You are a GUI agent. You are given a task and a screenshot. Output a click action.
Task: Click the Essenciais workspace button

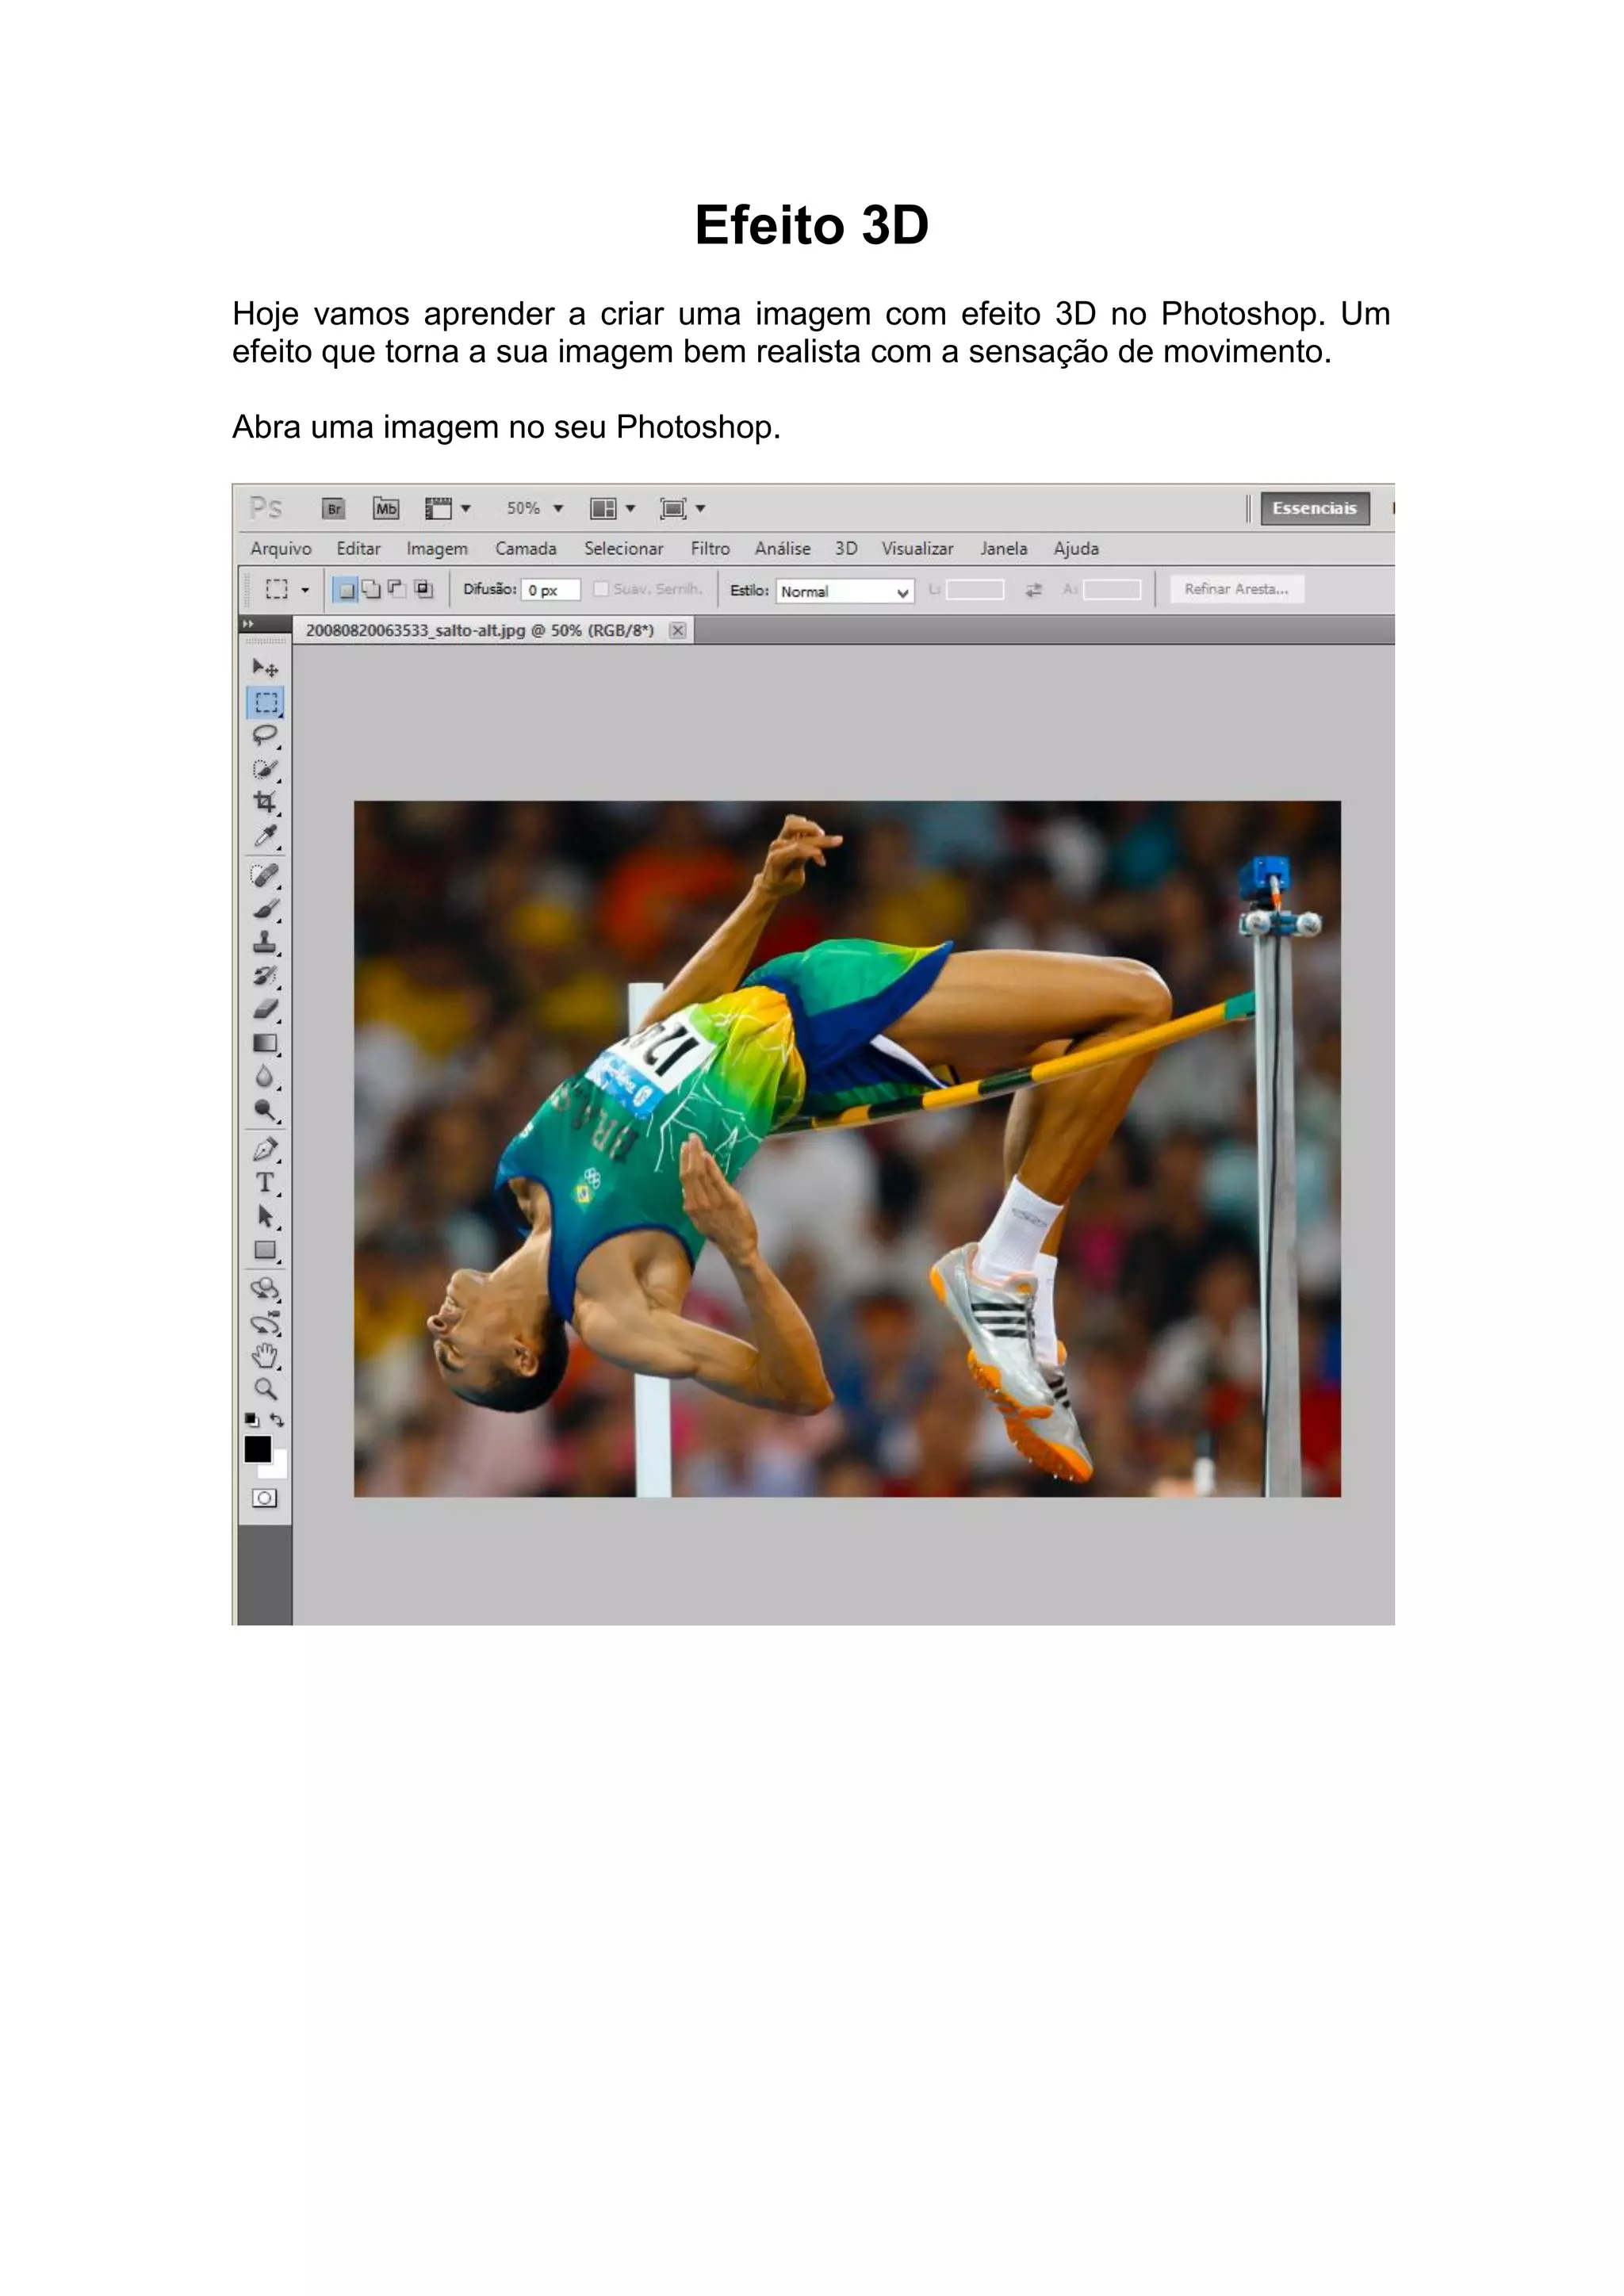[x=1314, y=508]
